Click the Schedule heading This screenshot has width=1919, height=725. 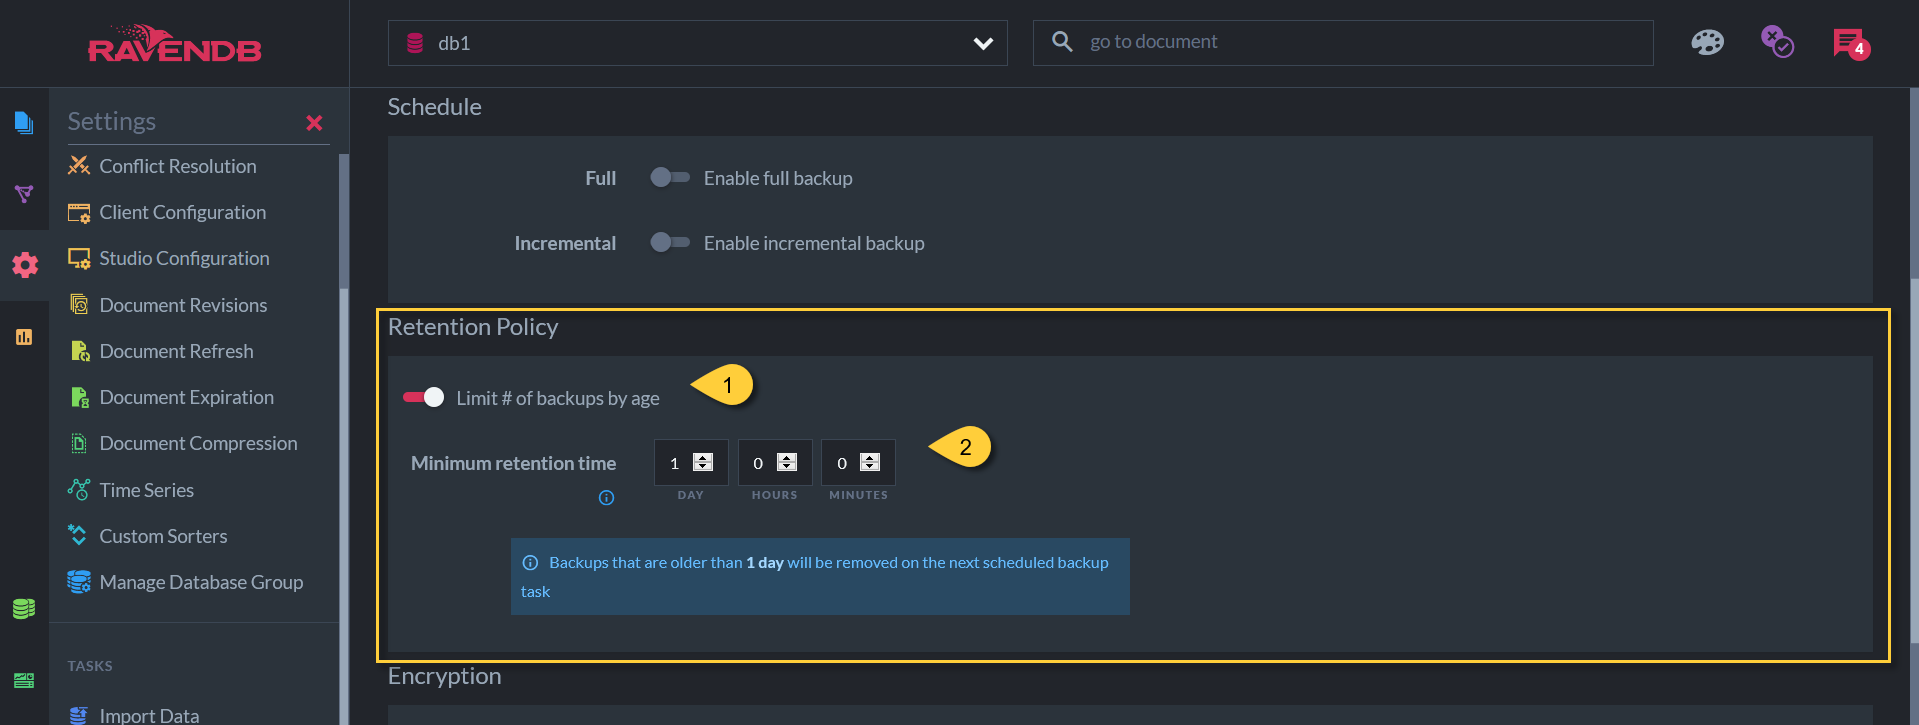tap(435, 107)
